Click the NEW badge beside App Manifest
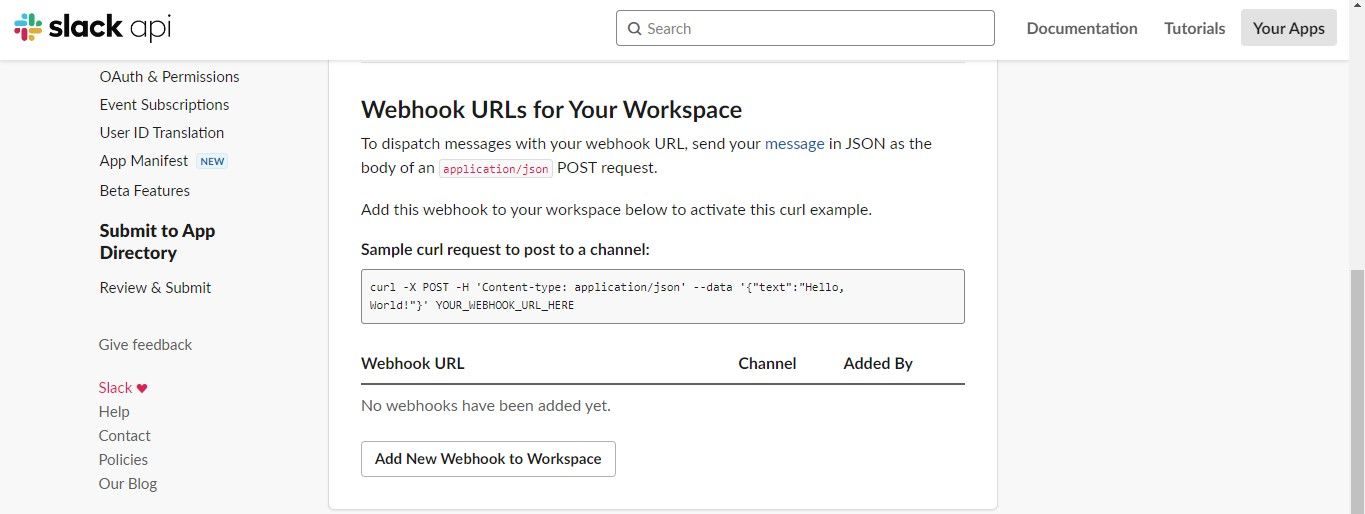The height and width of the screenshot is (514, 1365). [212, 161]
